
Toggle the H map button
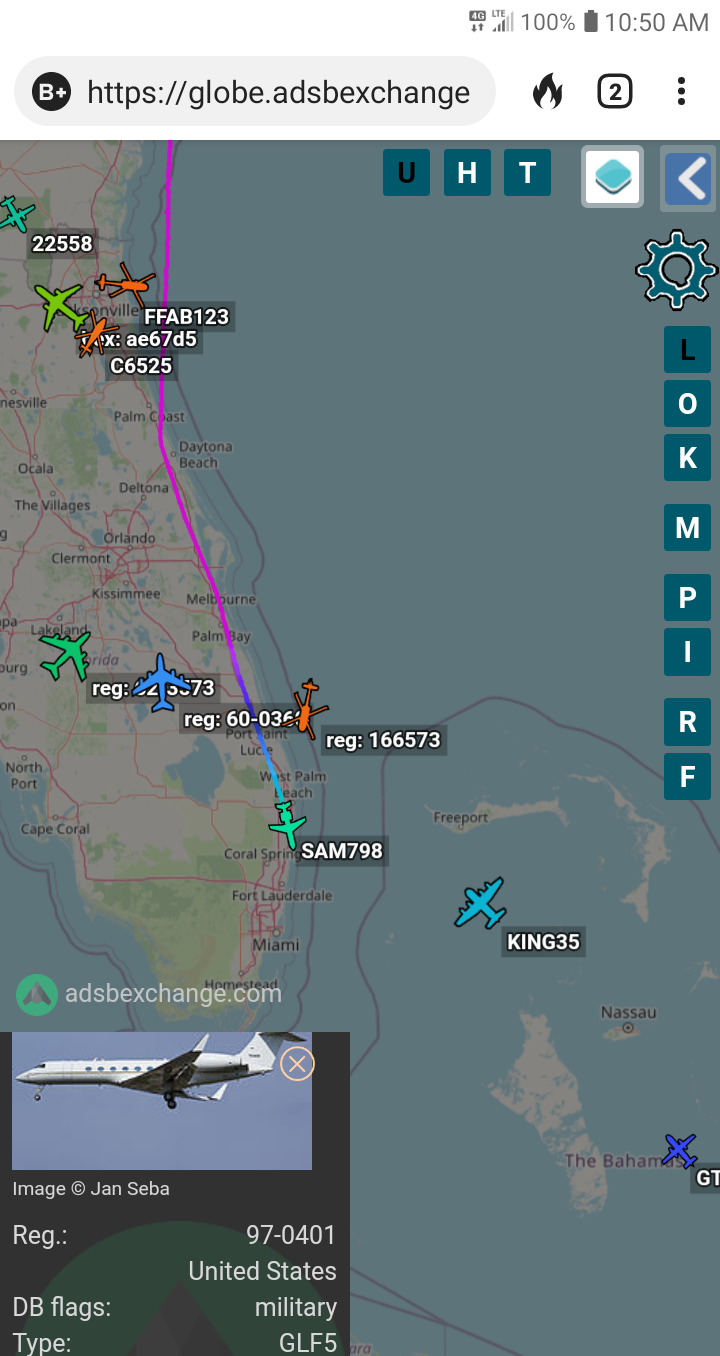click(467, 172)
